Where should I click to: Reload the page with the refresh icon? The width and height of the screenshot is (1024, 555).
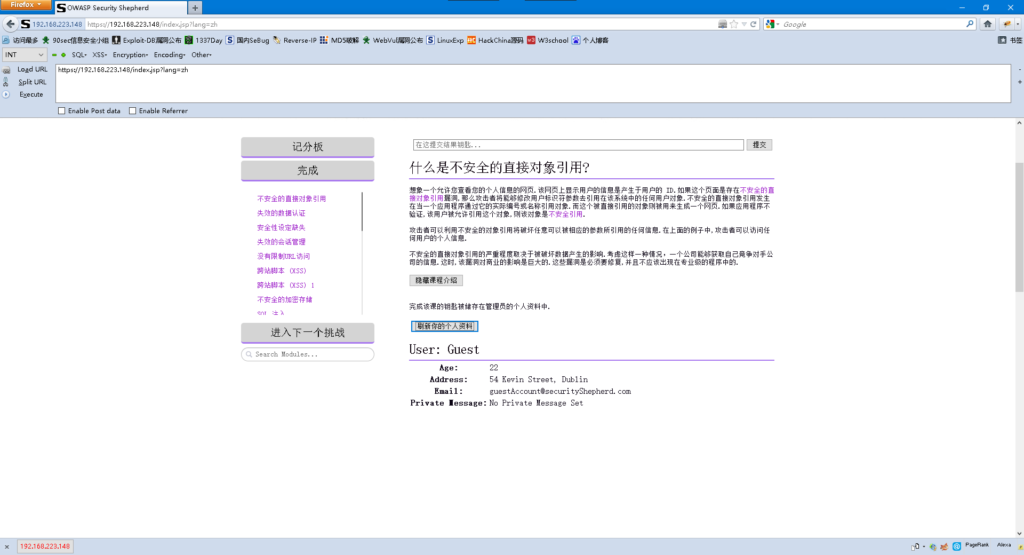tap(753, 24)
